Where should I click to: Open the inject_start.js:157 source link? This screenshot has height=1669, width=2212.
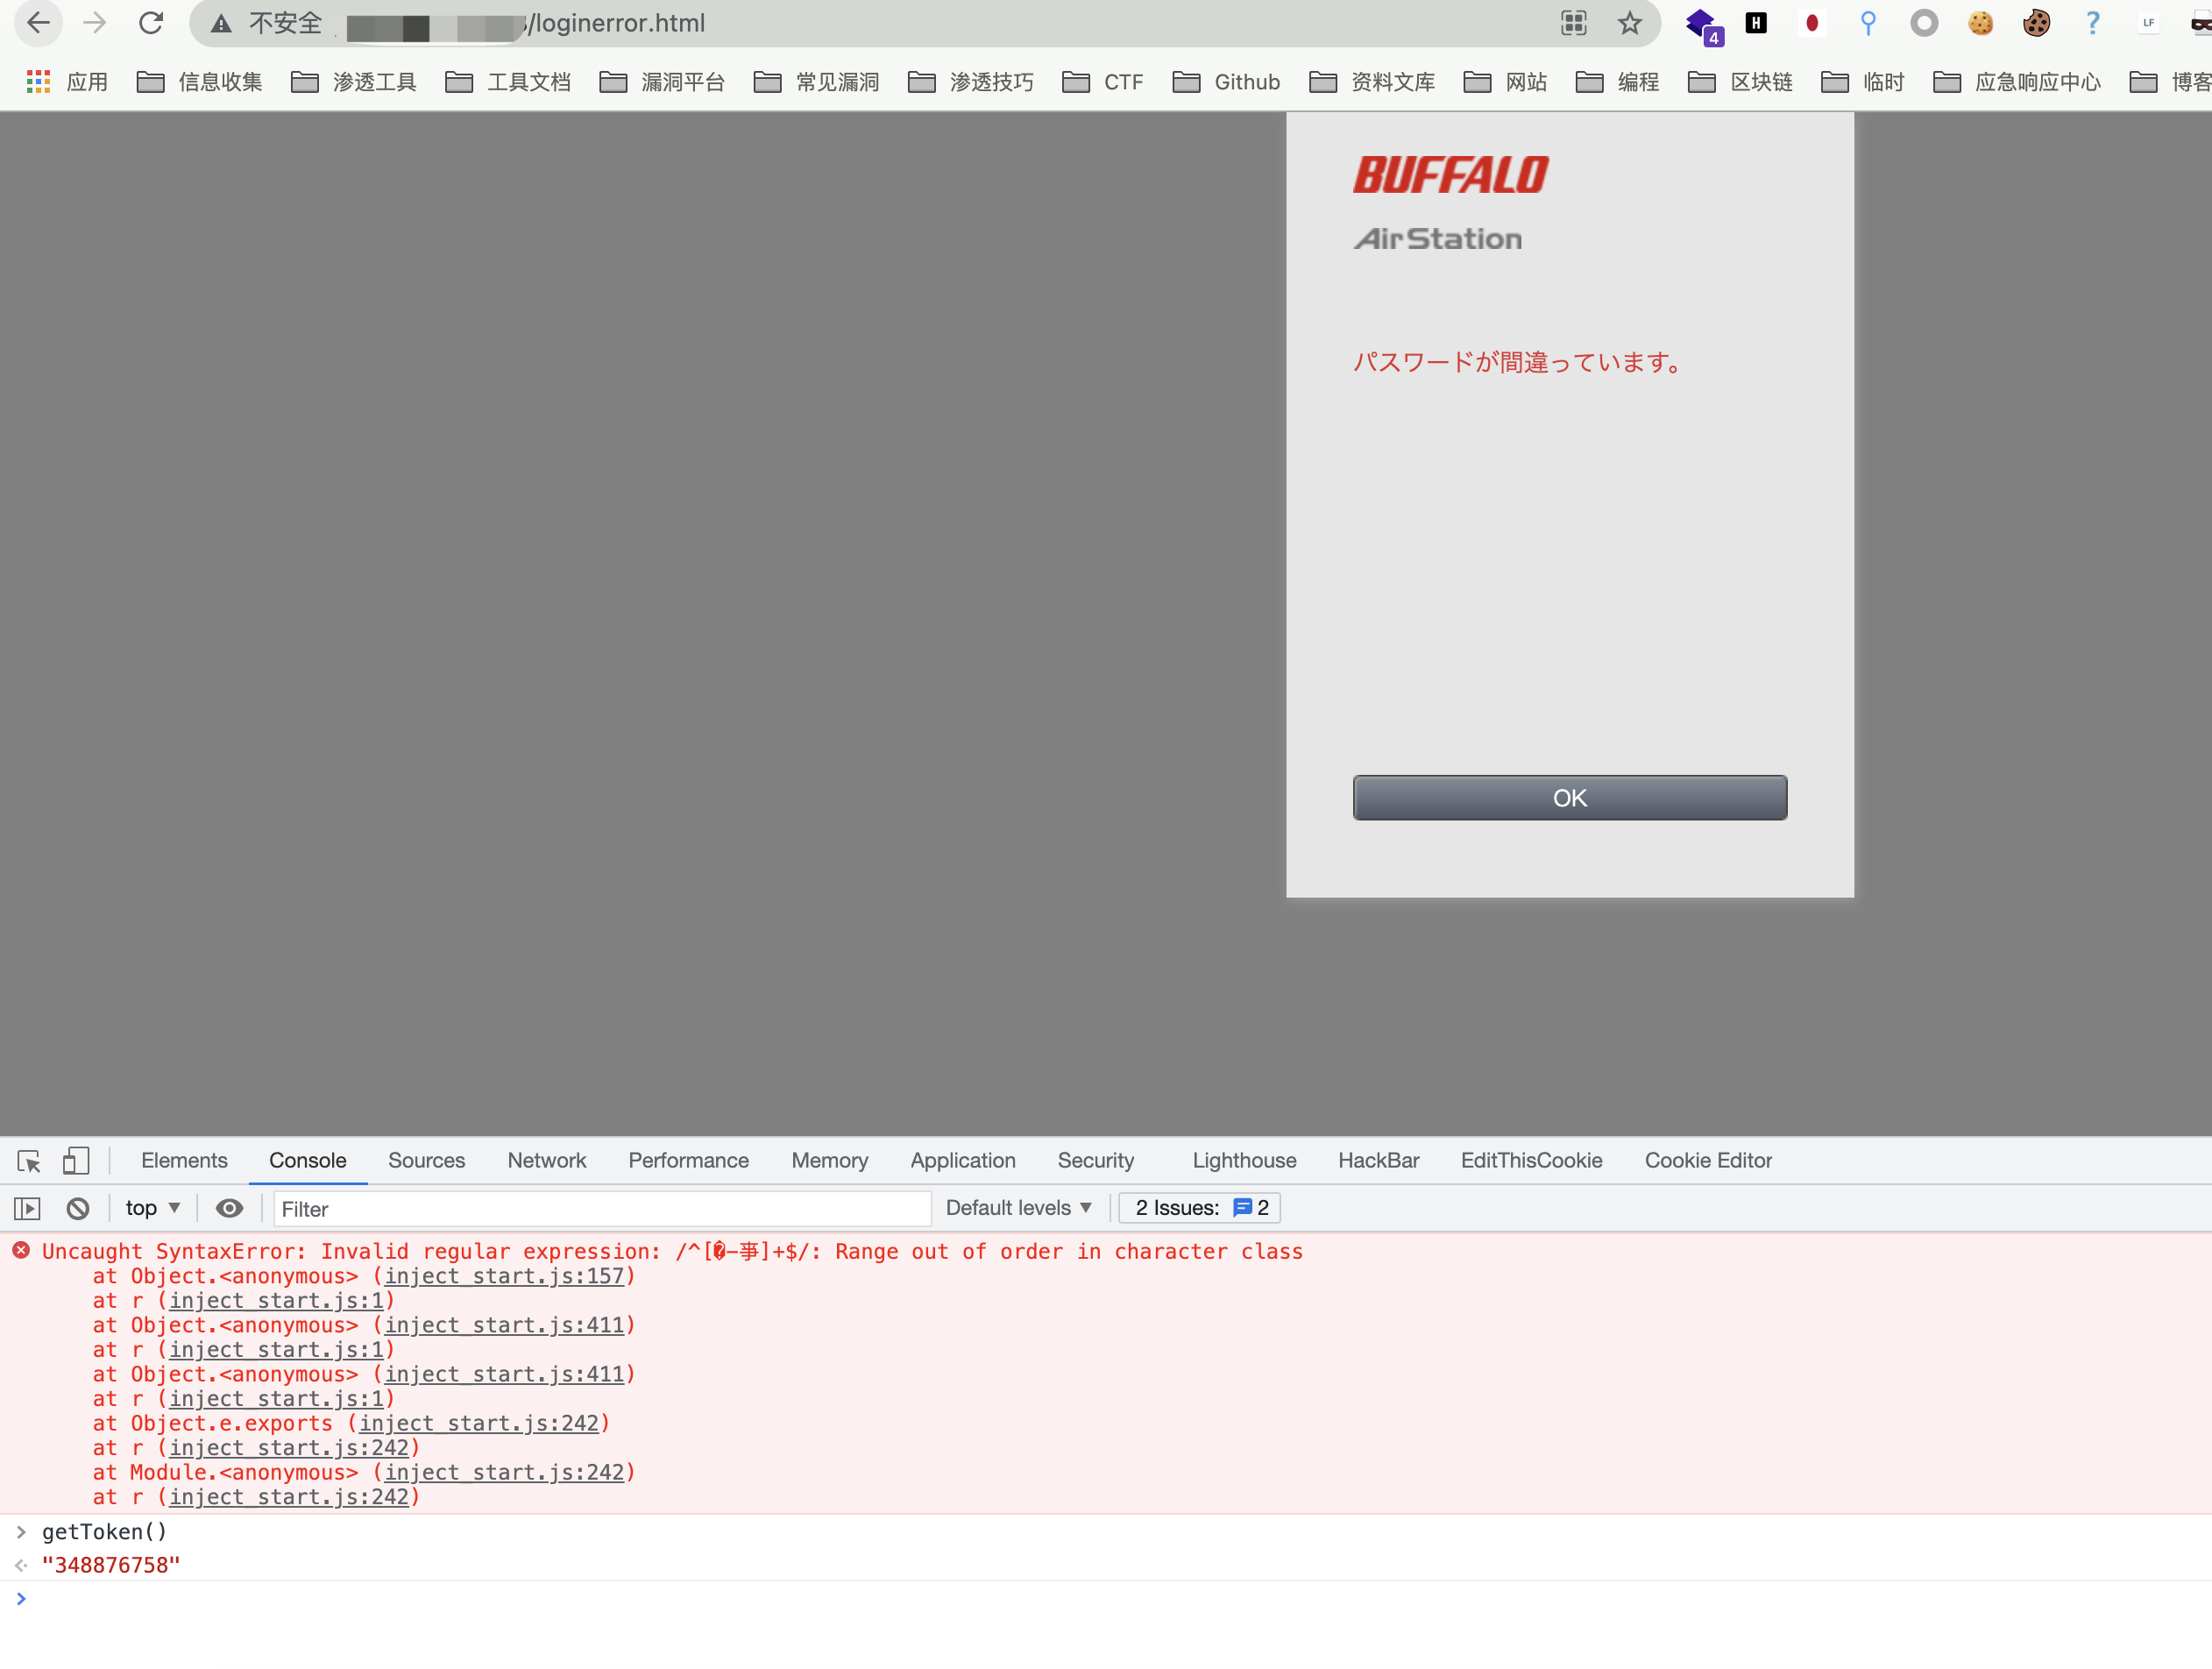coord(505,1276)
